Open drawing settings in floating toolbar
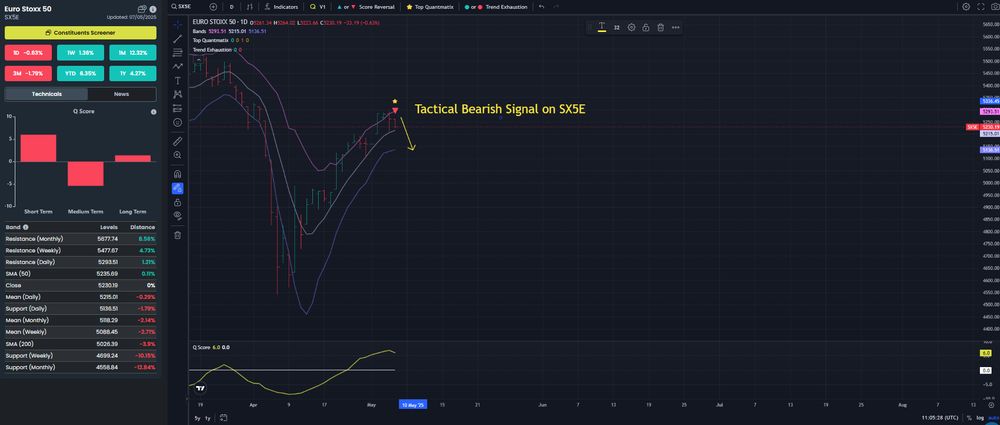This screenshot has height=425, width=1000. (x=631, y=27)
